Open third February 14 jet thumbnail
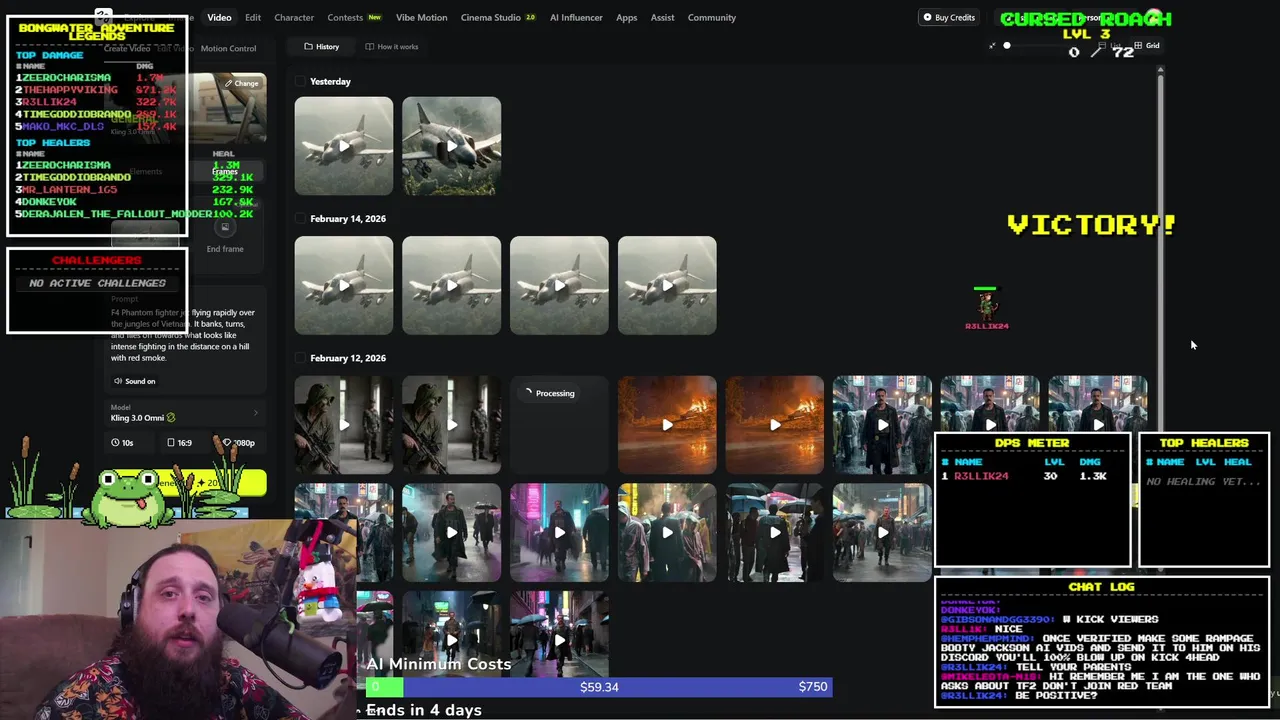This screenshot has height=720, width=1280. point(559,285)
